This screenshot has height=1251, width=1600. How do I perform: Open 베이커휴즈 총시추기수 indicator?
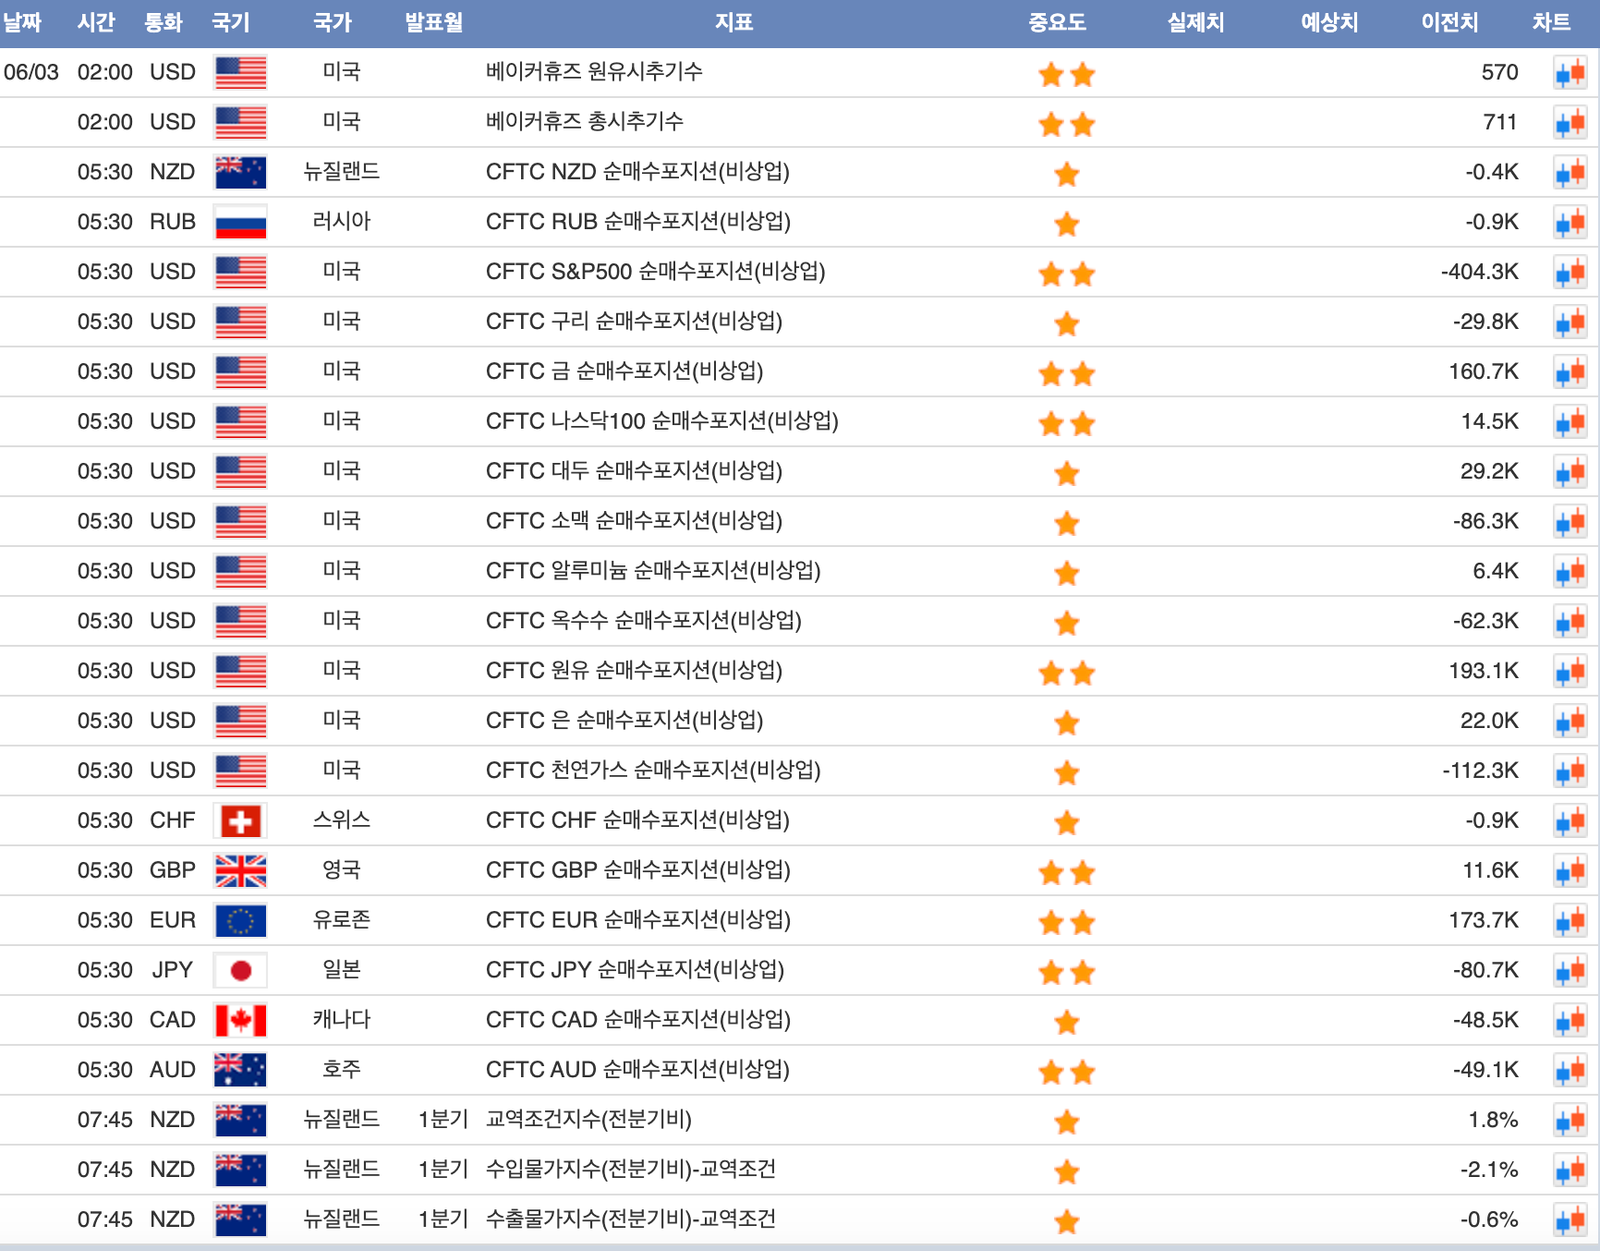coord(584,122)
